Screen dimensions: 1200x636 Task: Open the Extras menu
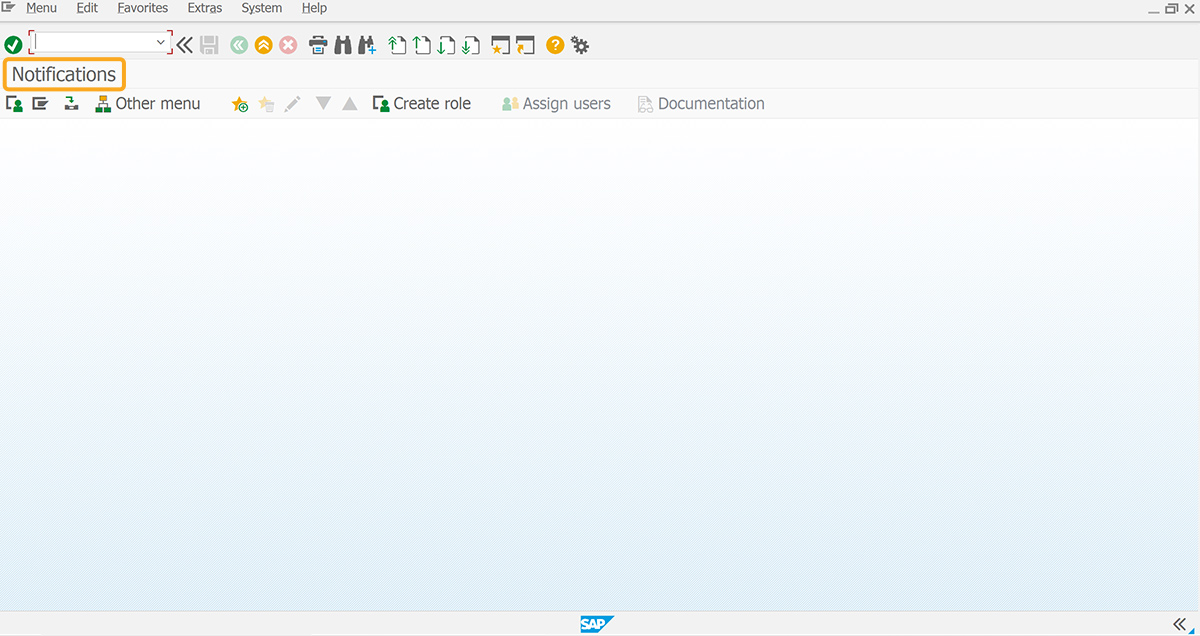(205, 8)
